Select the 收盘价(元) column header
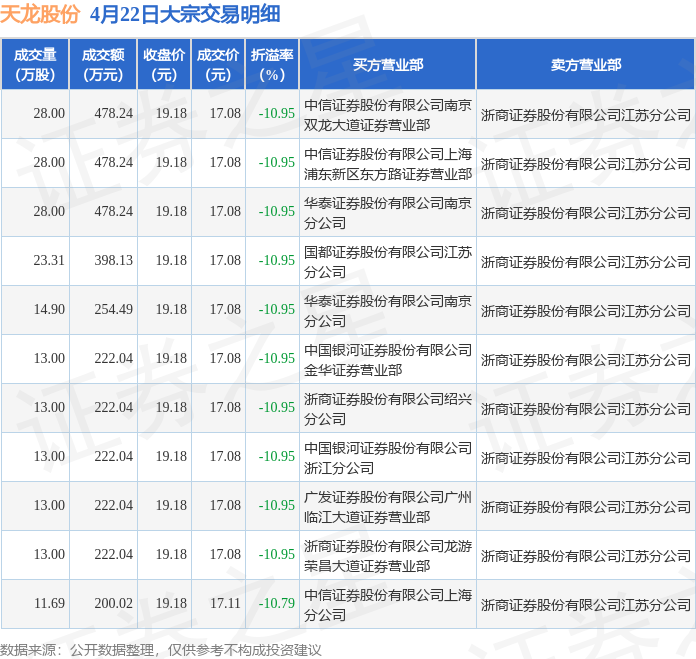 (x=164, y=65)
